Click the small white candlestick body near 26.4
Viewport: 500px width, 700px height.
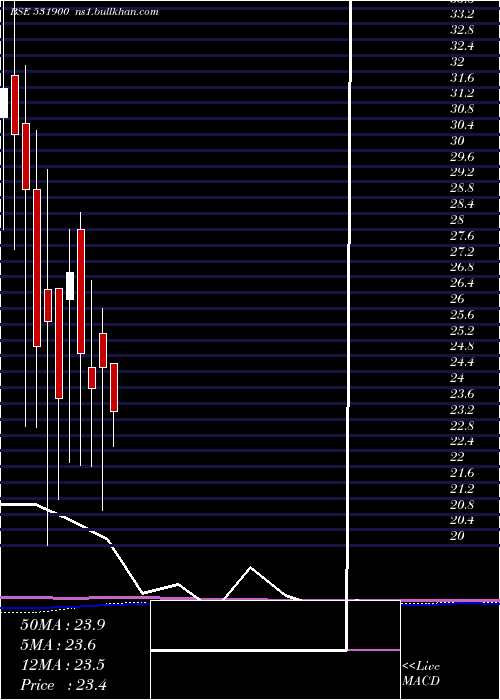70,286
